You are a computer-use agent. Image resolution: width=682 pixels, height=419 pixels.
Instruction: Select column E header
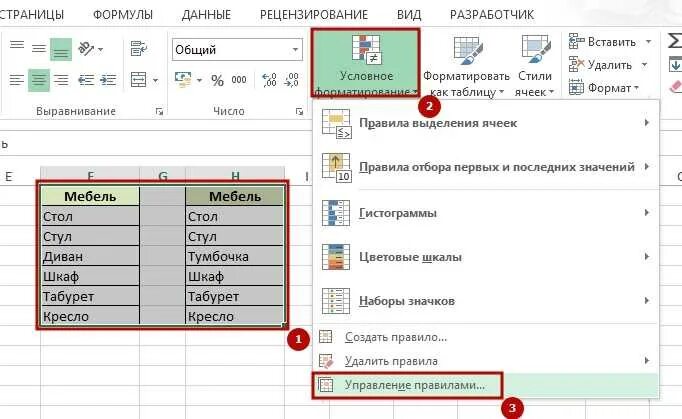[x=9, y=176]
